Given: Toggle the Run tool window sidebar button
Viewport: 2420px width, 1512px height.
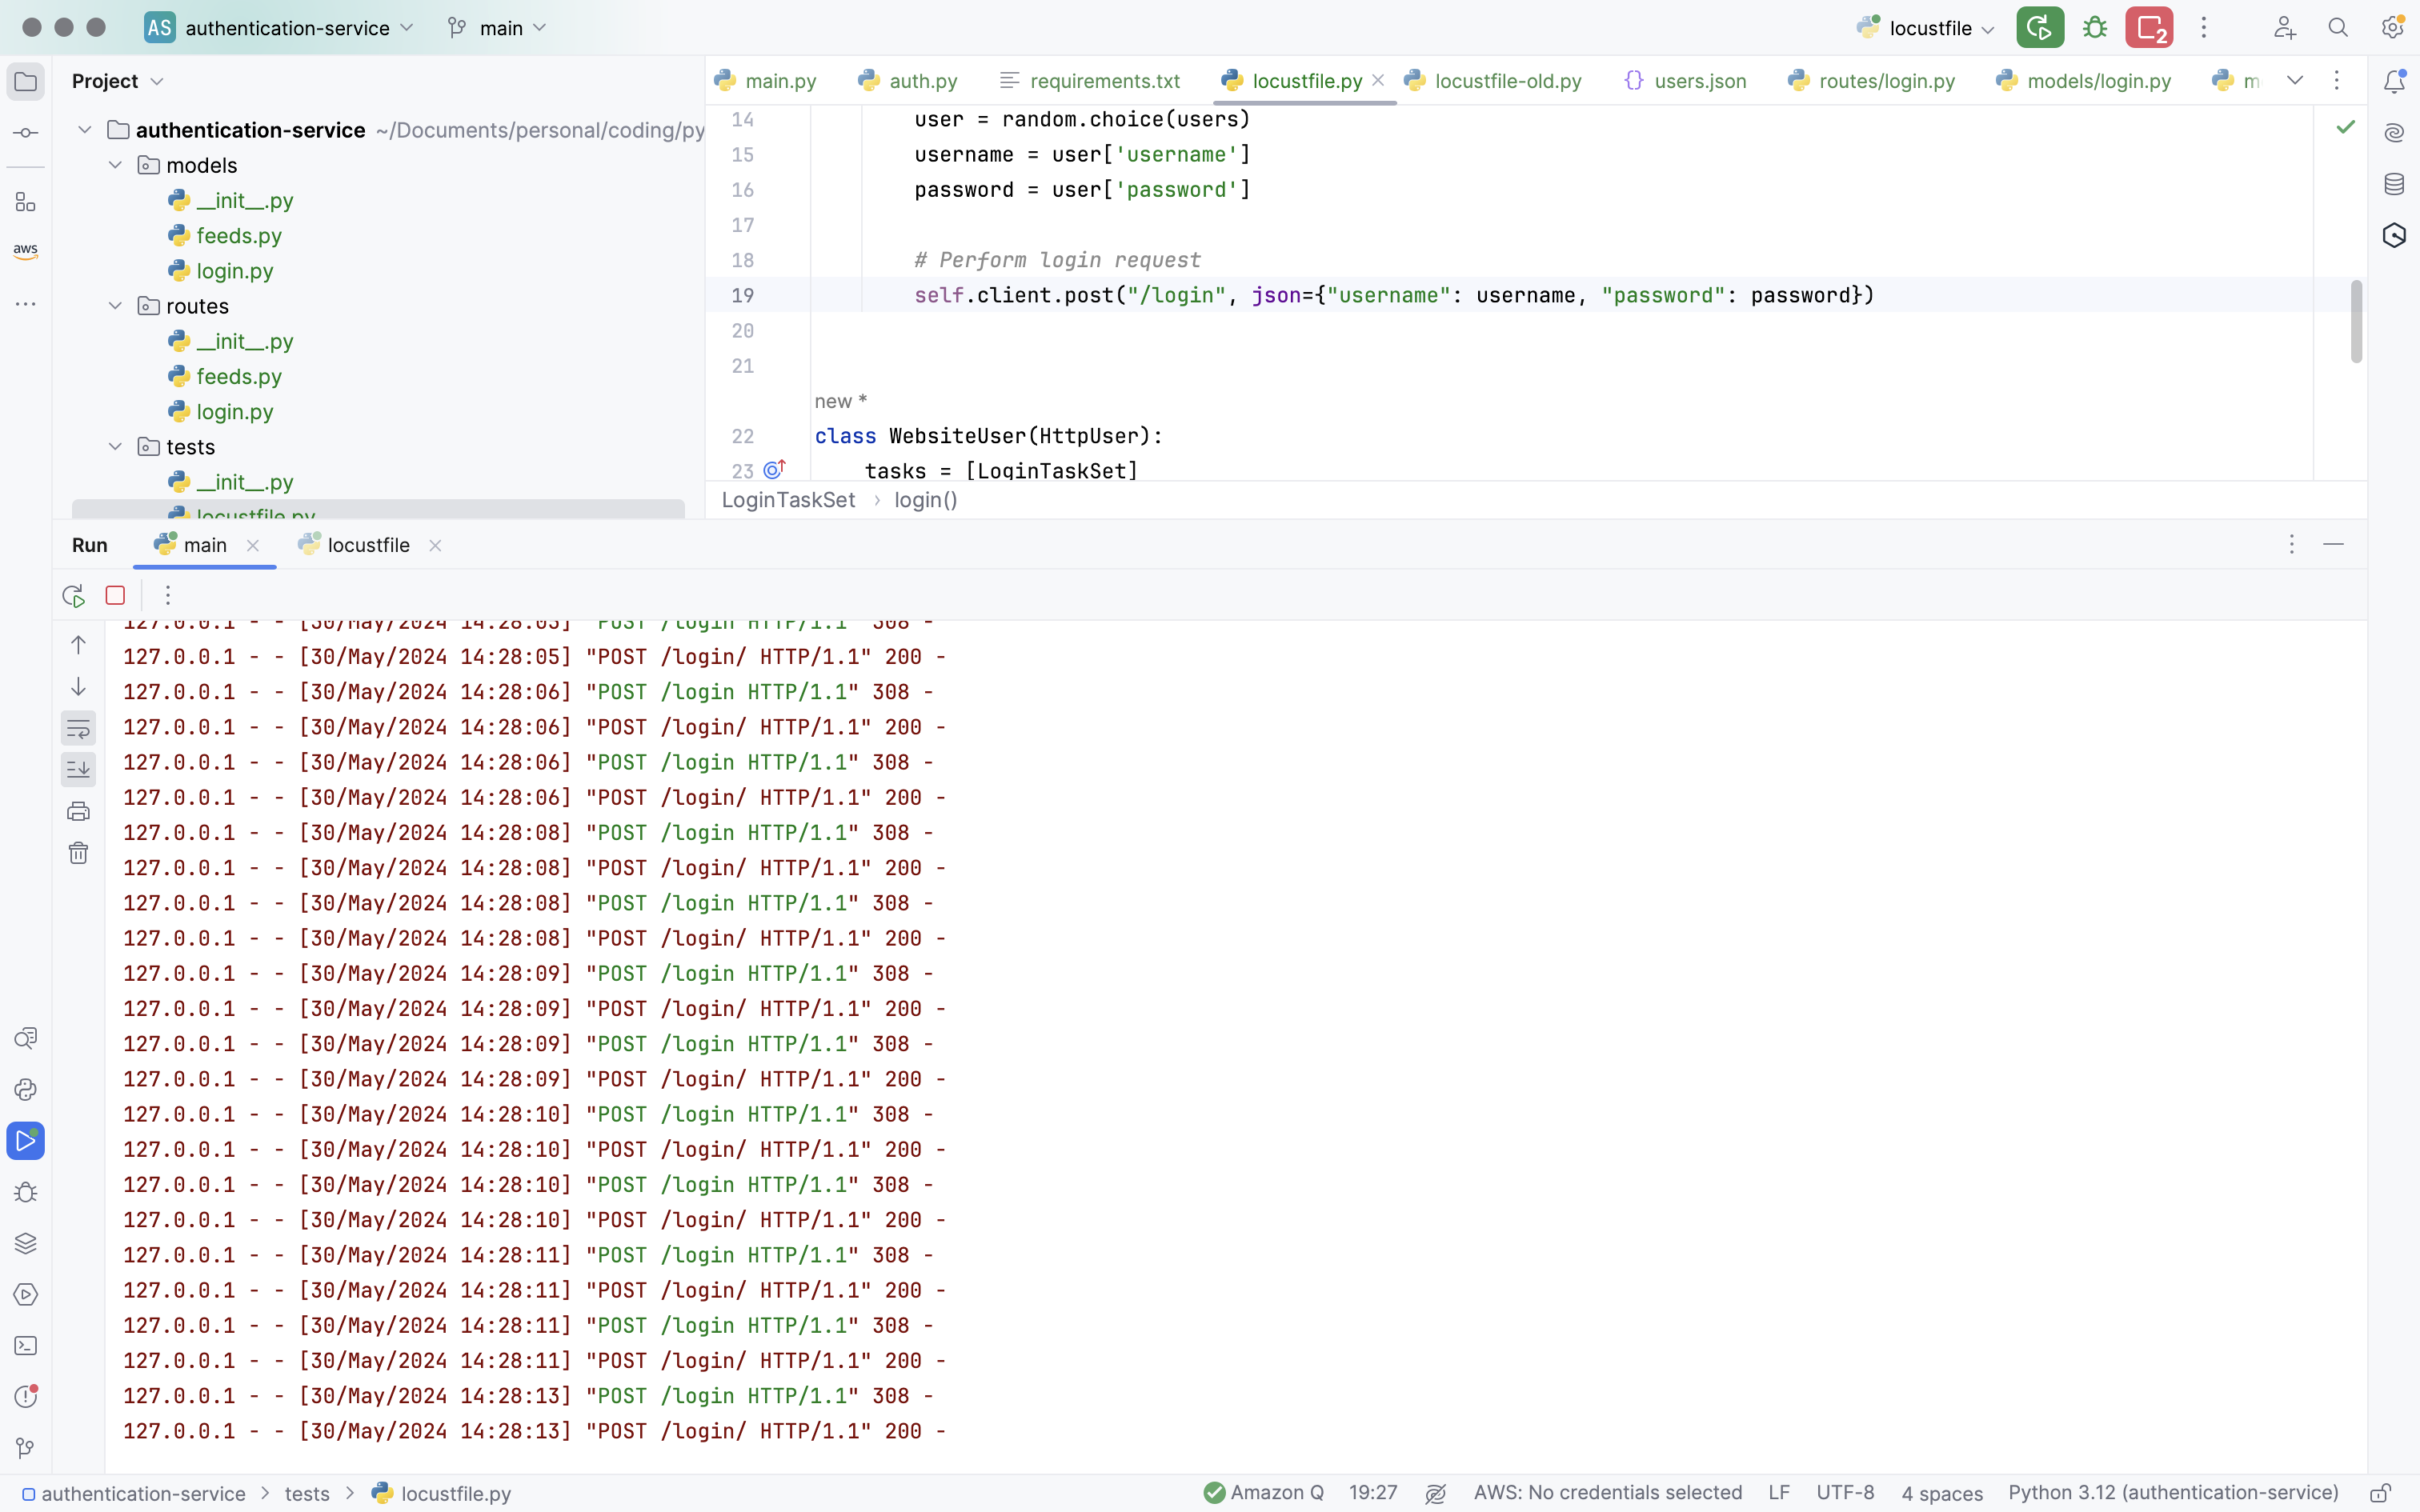Looking at the screenshot, I should point(26,1141).
